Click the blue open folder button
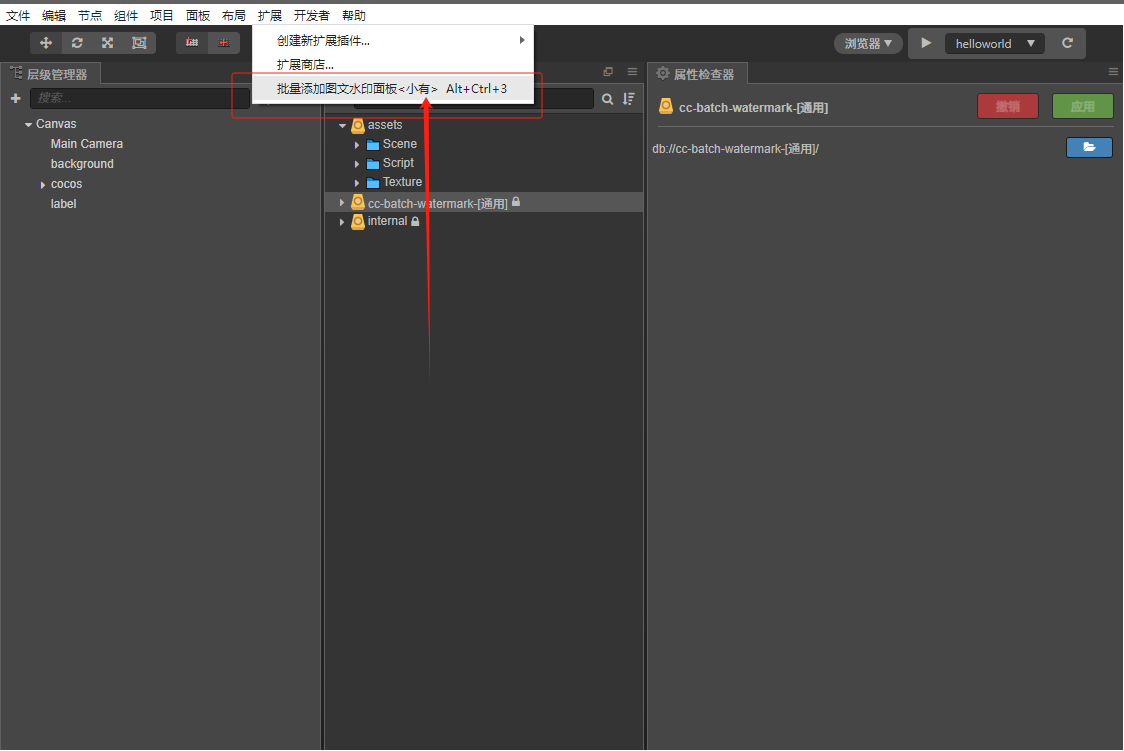 1089,148
